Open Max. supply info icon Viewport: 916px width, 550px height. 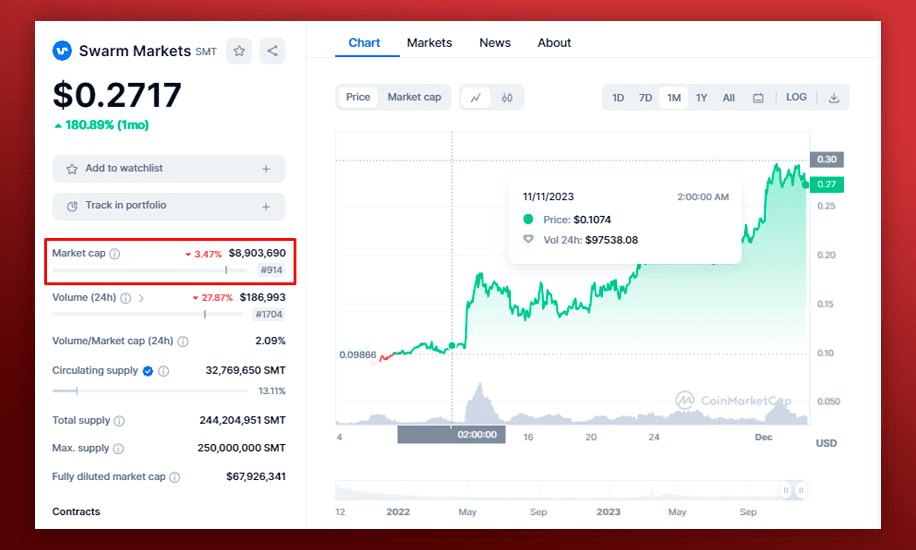click(118, 449)
